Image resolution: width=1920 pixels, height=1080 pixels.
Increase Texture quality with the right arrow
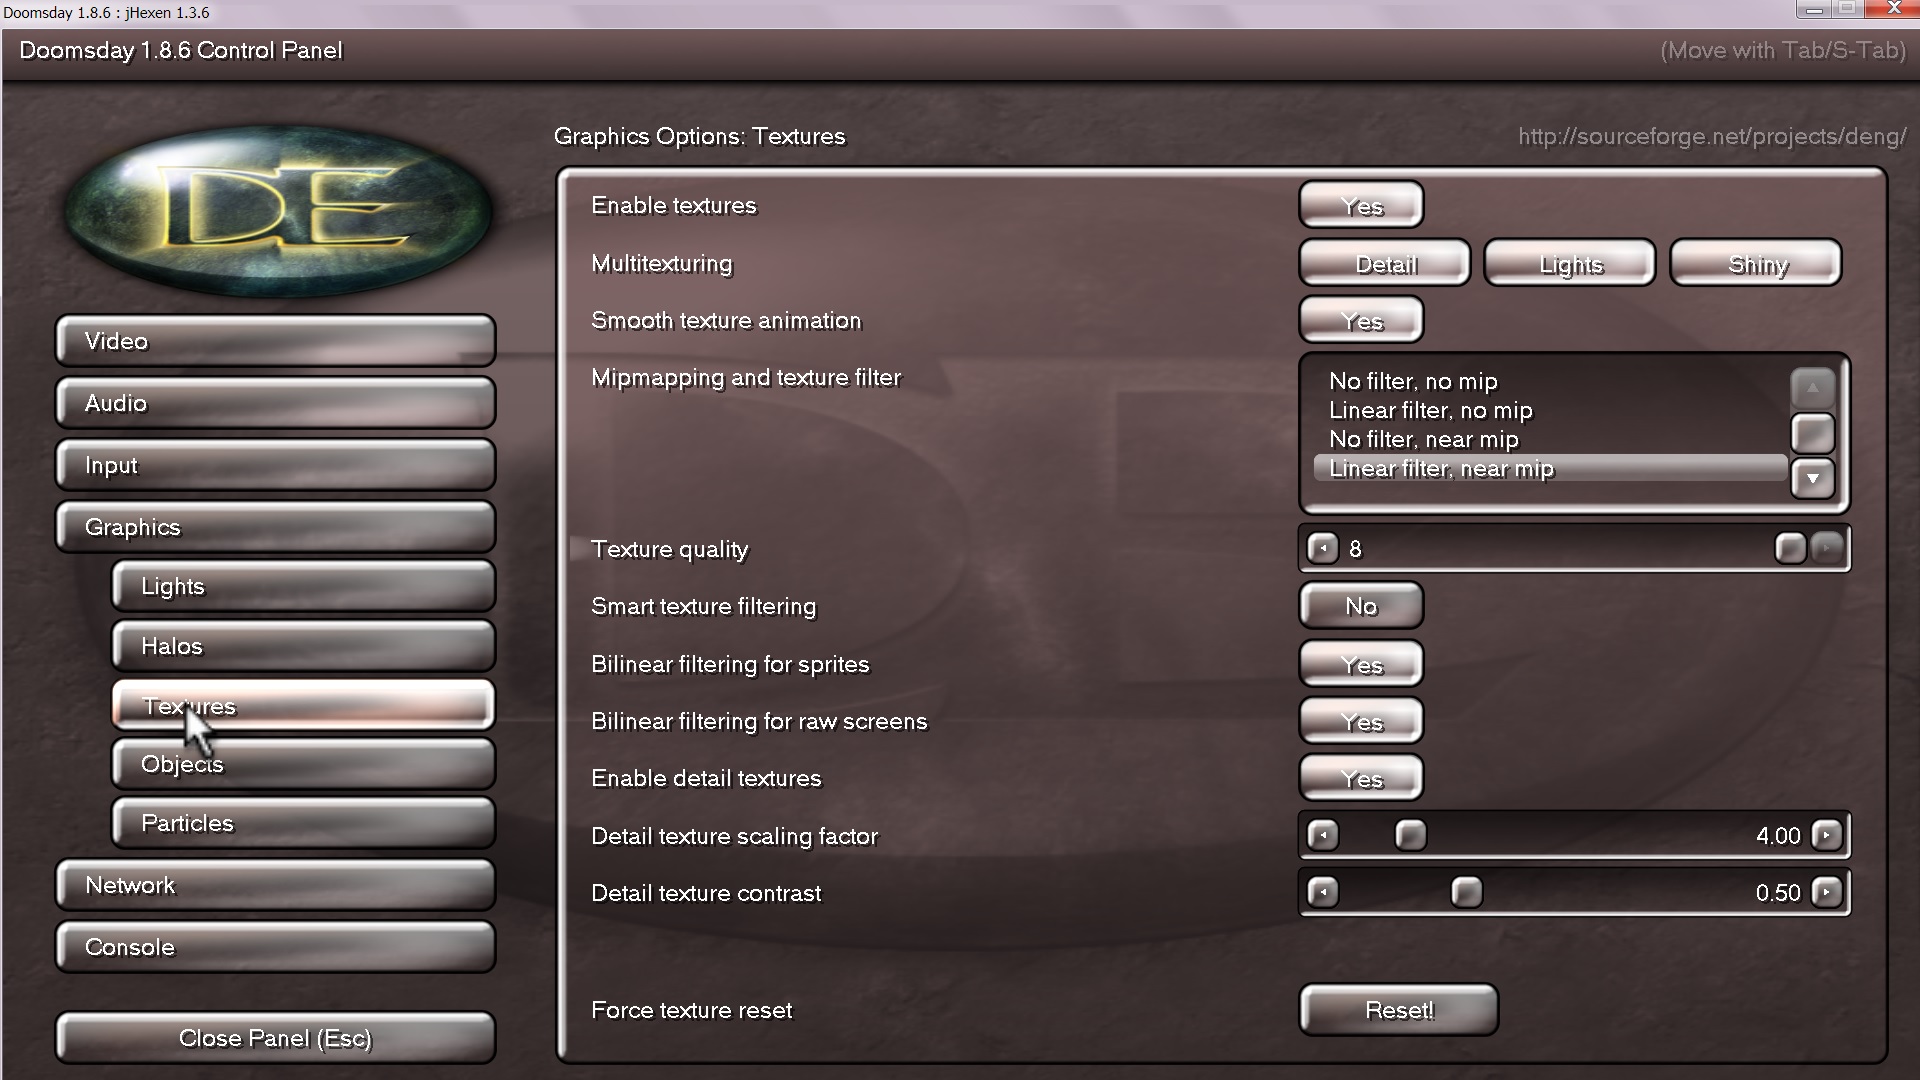pos(1826,548)
